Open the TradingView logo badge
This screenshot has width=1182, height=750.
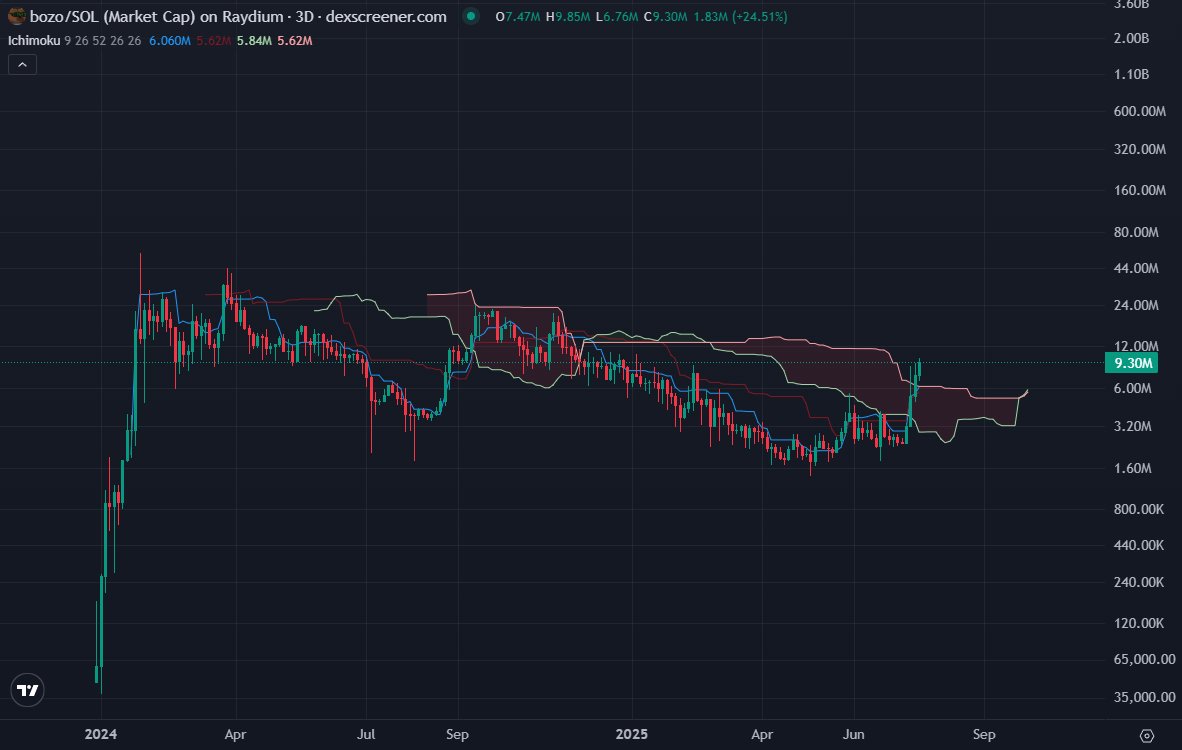(x=28, y=690)
